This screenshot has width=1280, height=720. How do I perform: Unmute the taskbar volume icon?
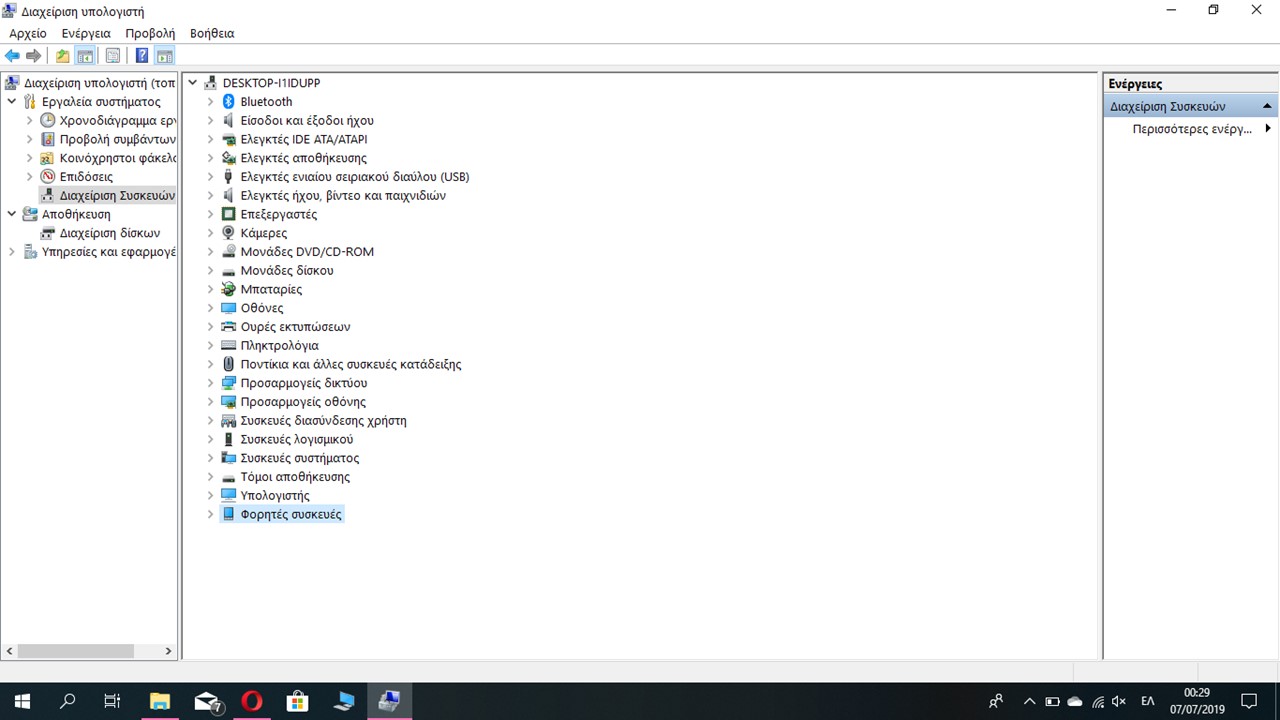click(x=1119, y=701)
